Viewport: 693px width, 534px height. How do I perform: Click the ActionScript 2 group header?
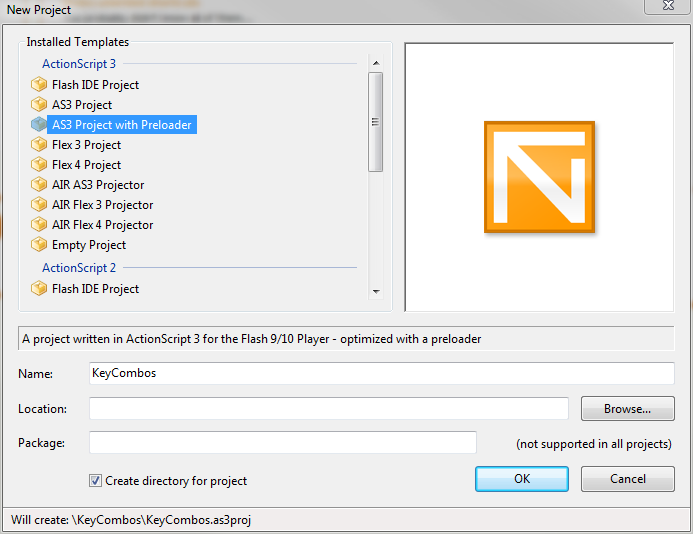click(x=79, y=267)
